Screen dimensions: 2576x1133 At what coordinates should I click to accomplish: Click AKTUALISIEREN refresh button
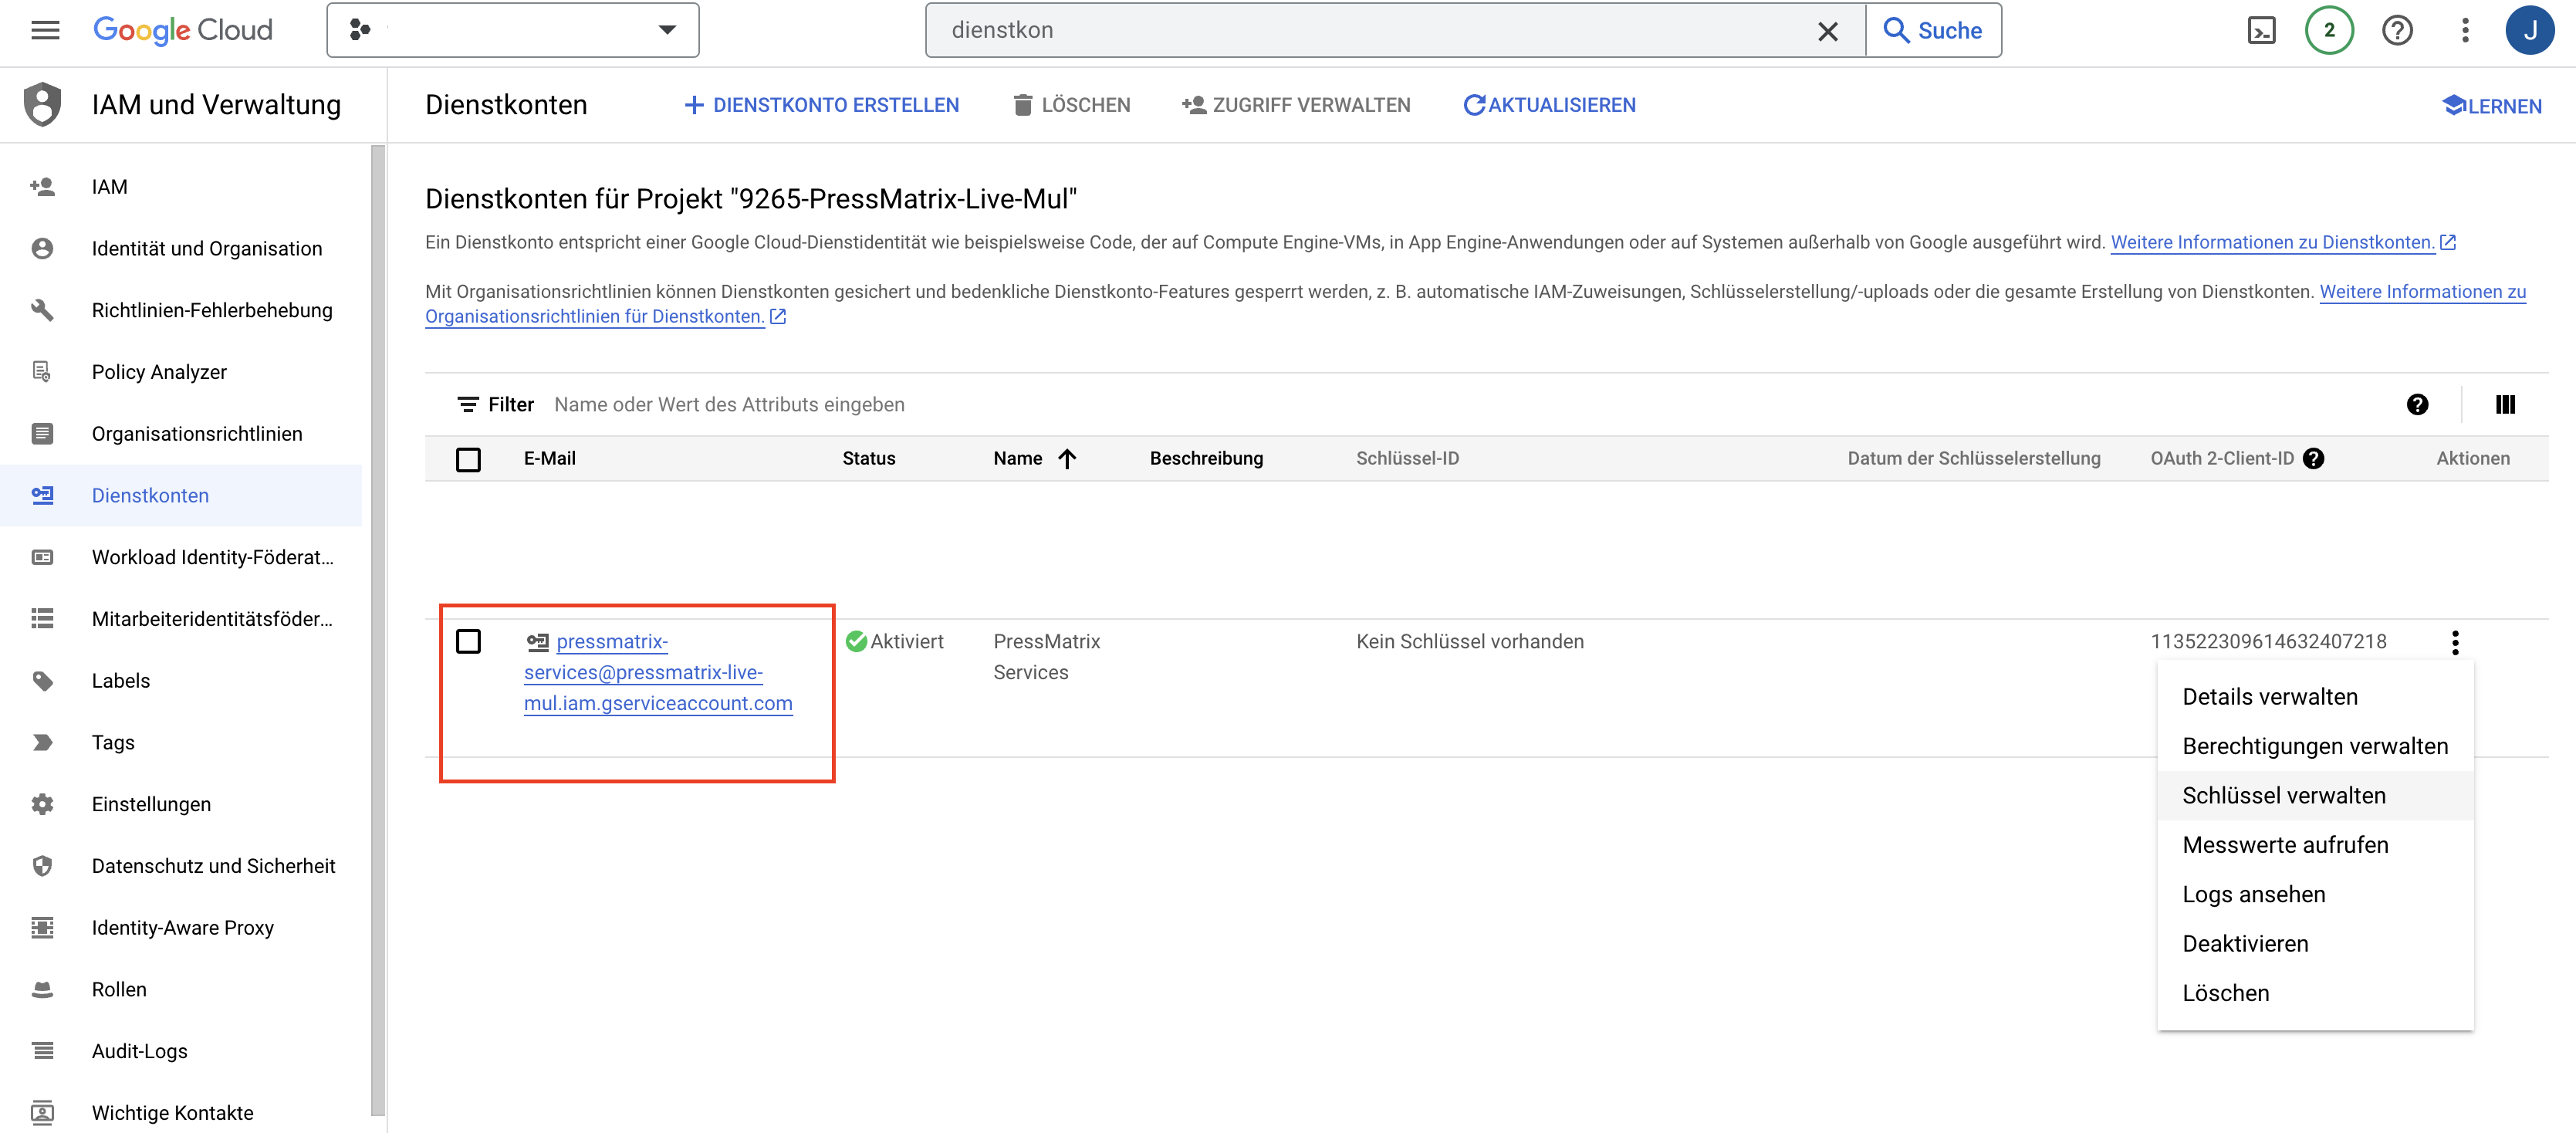coord(1549,105)
